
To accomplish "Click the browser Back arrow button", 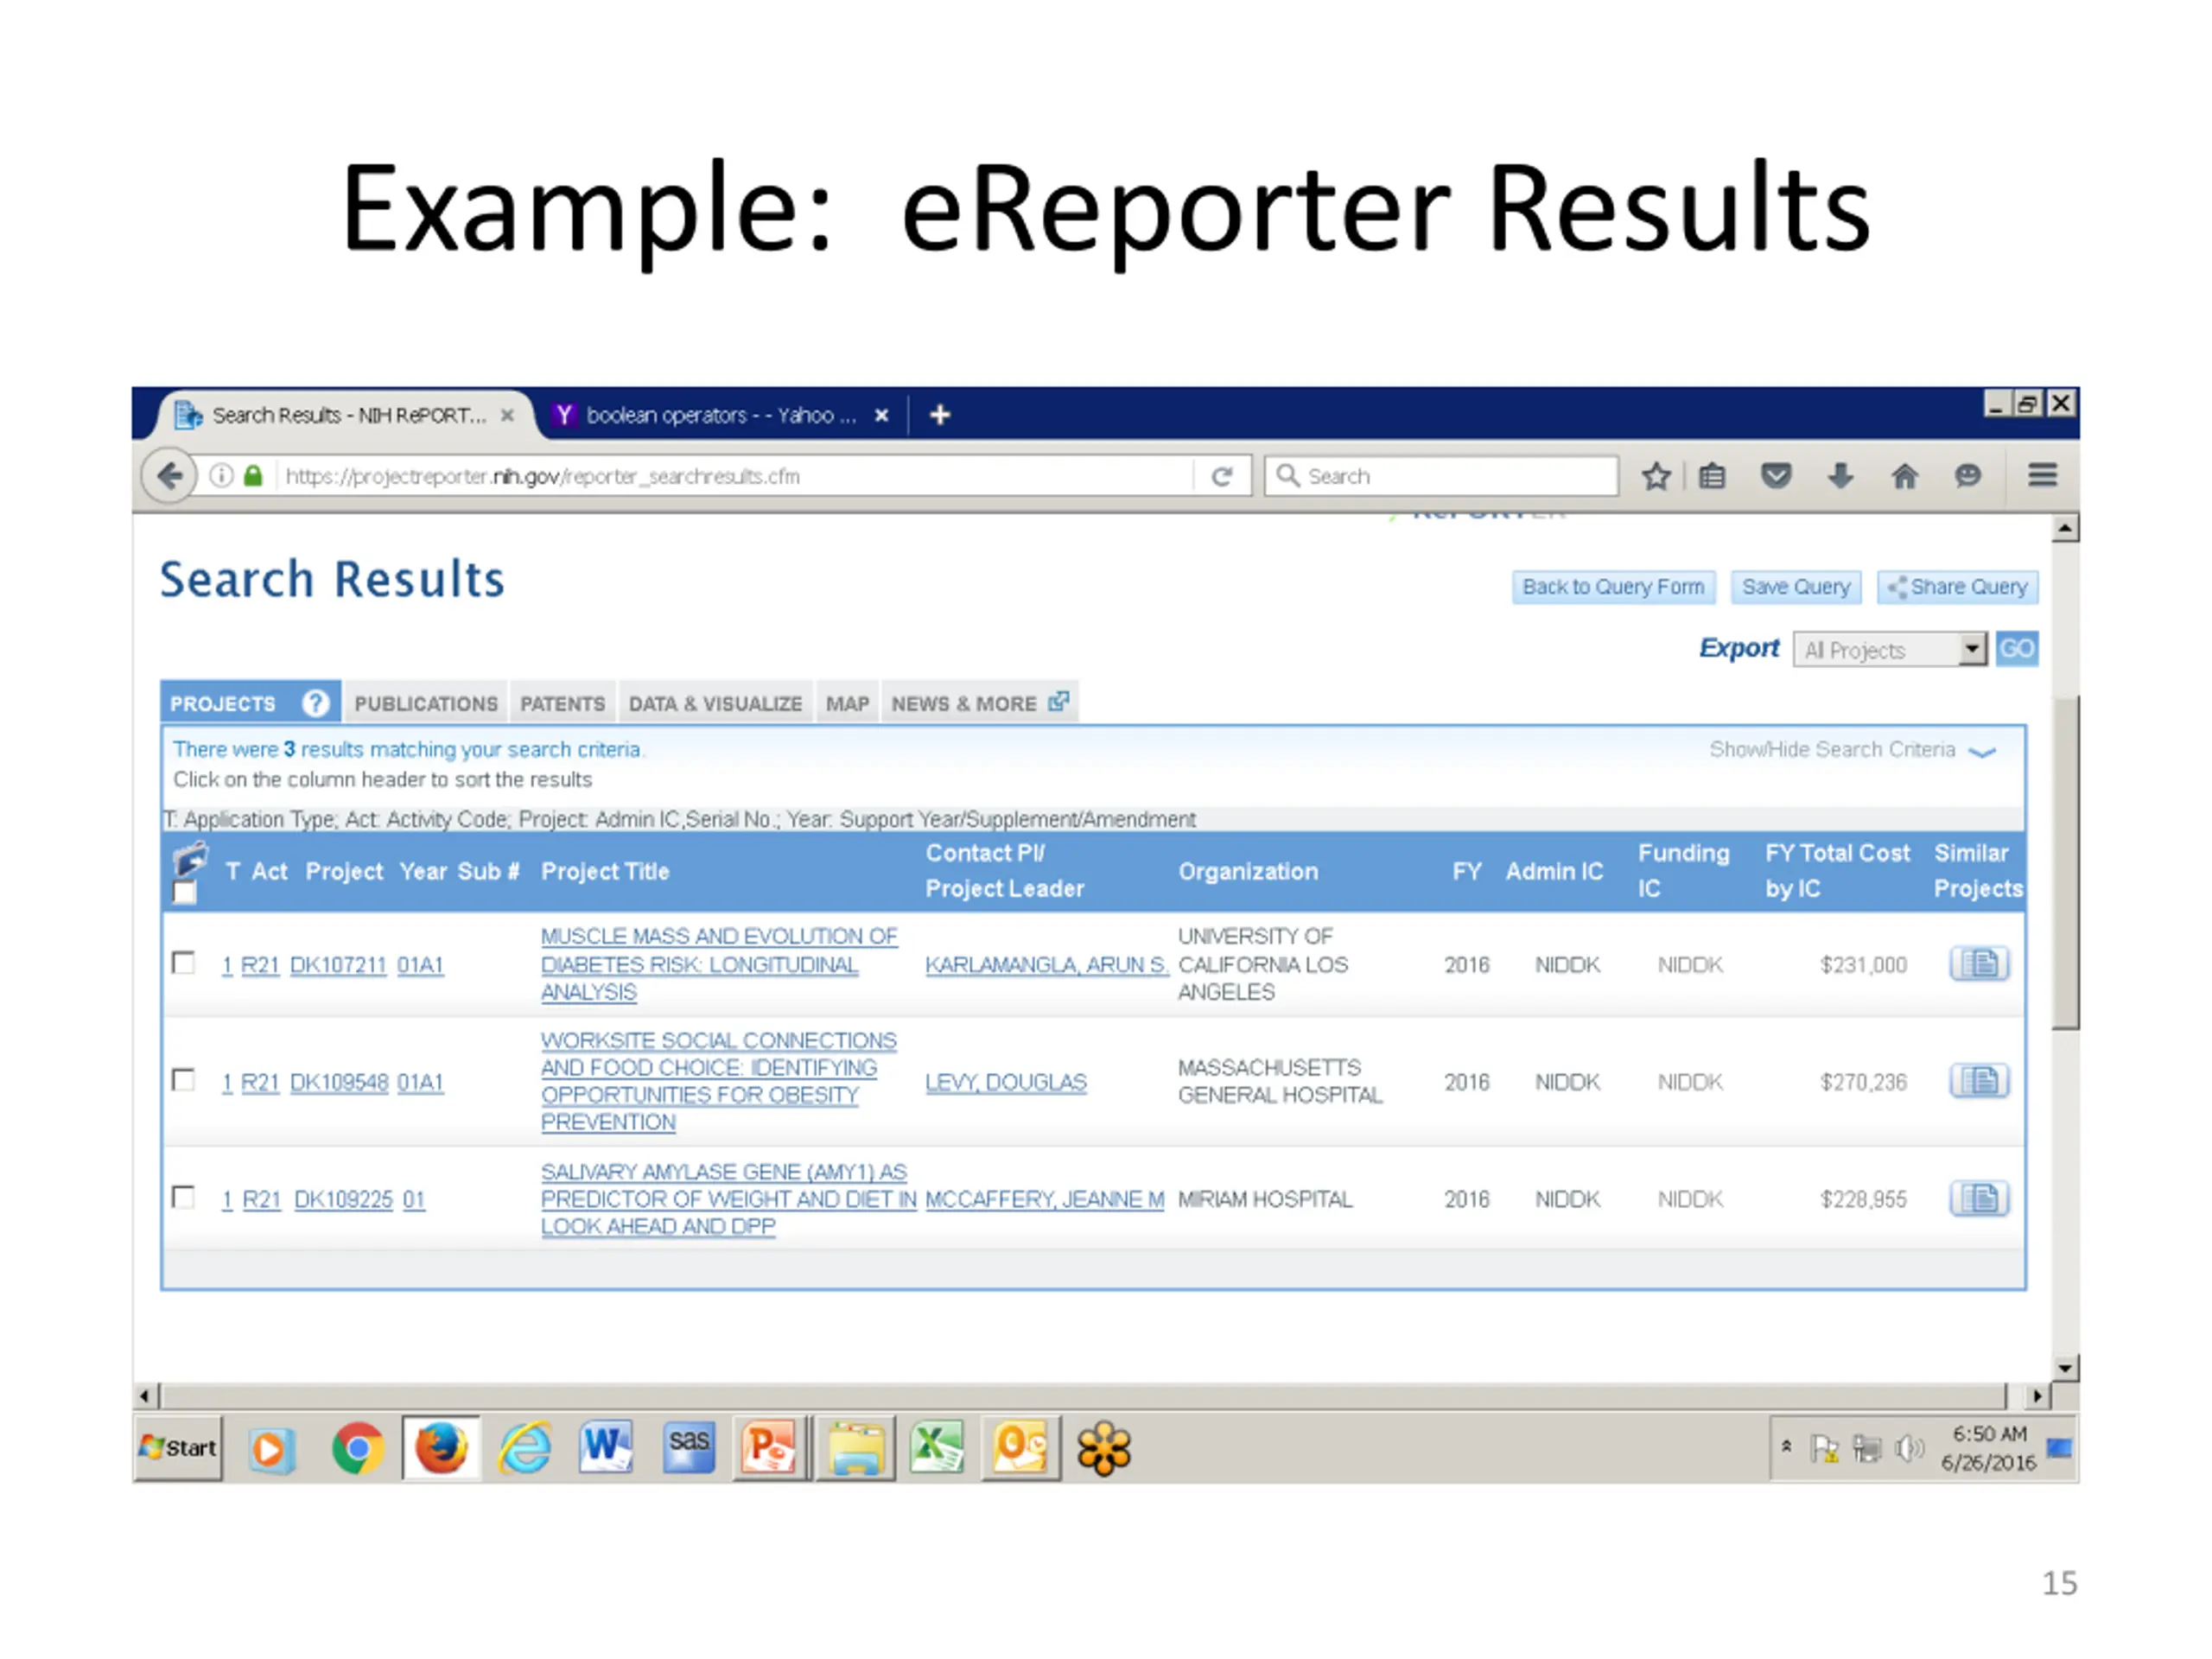I will 169,476.
